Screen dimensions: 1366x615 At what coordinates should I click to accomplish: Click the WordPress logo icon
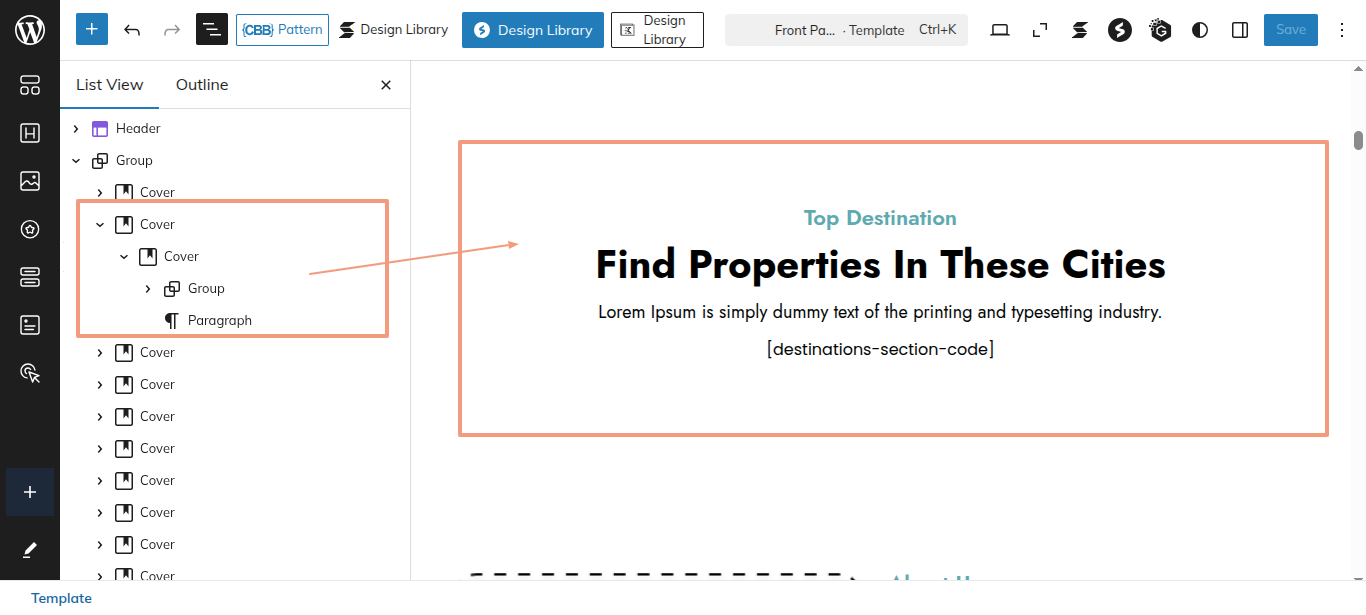click(x=30, y=30)
